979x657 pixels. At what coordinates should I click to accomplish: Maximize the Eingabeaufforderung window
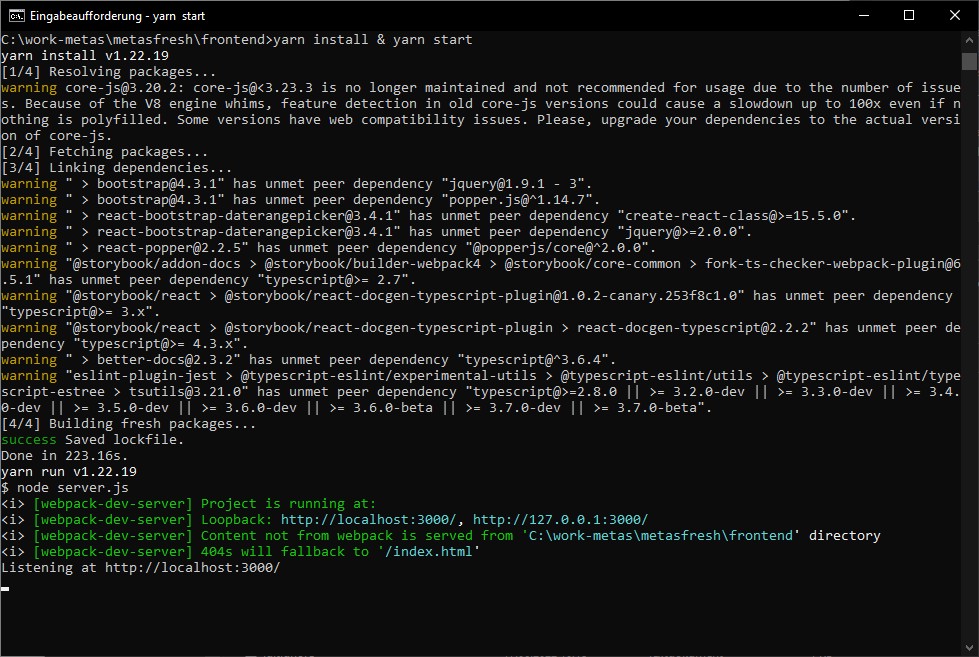click(909, 16)
